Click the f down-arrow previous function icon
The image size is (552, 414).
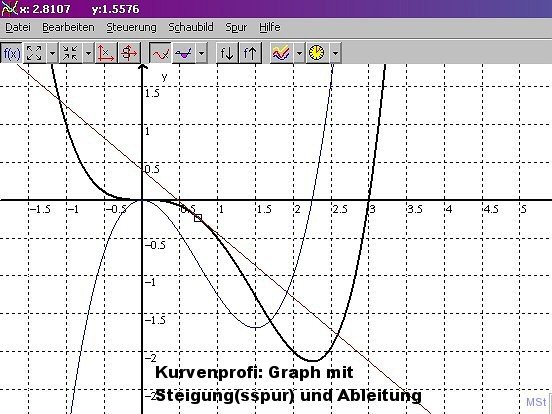click(x=227, y=53)
